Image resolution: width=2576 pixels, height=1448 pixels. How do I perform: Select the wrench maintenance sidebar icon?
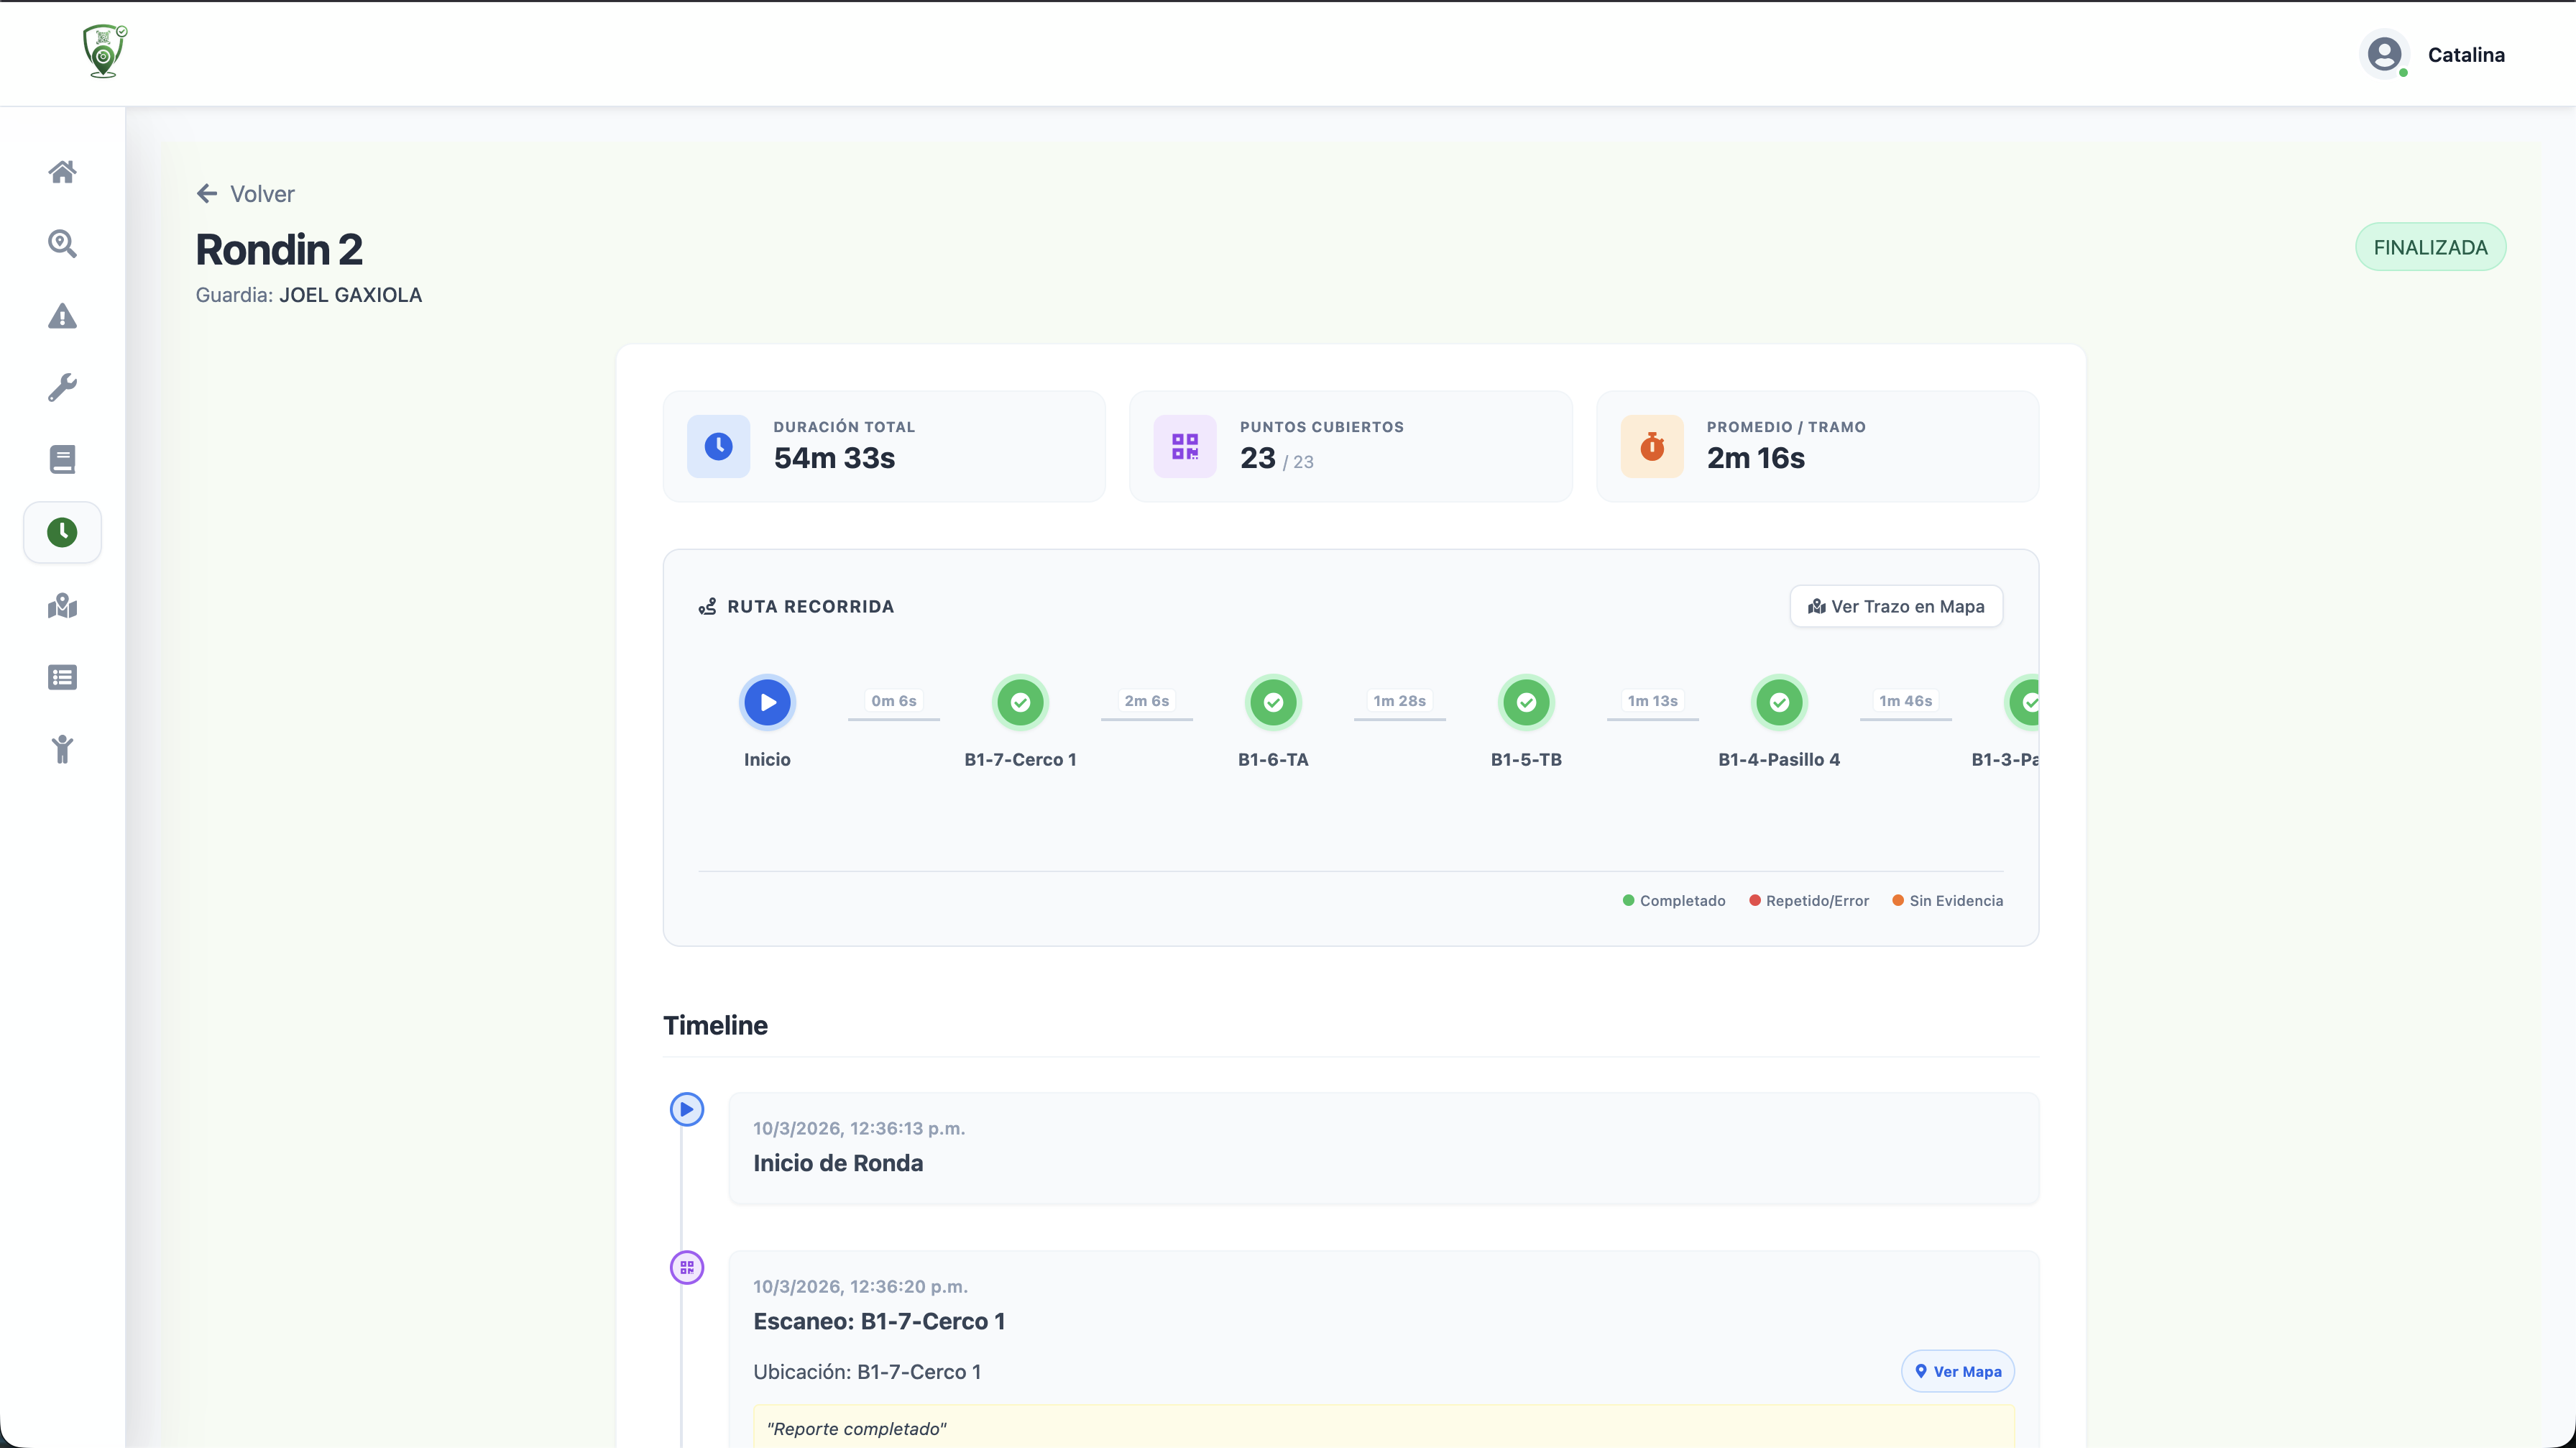point(62,388)
